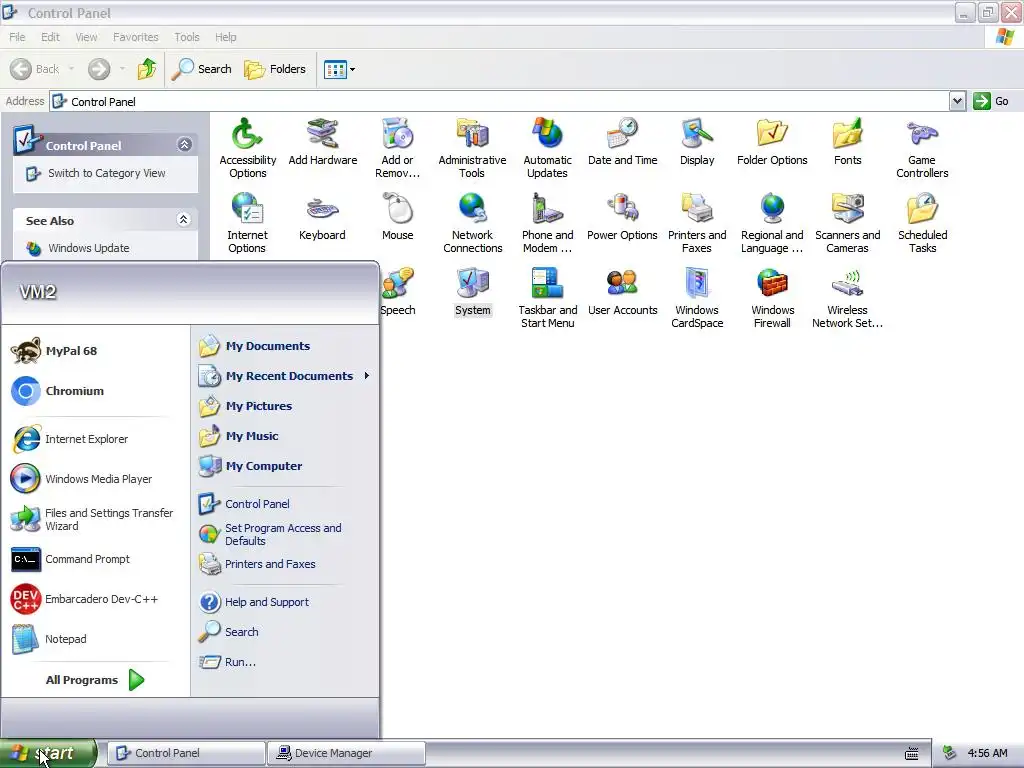Launch MyPal 68 from Start menu
Viewport: 1024px width, 768px height.
[95, 351]
